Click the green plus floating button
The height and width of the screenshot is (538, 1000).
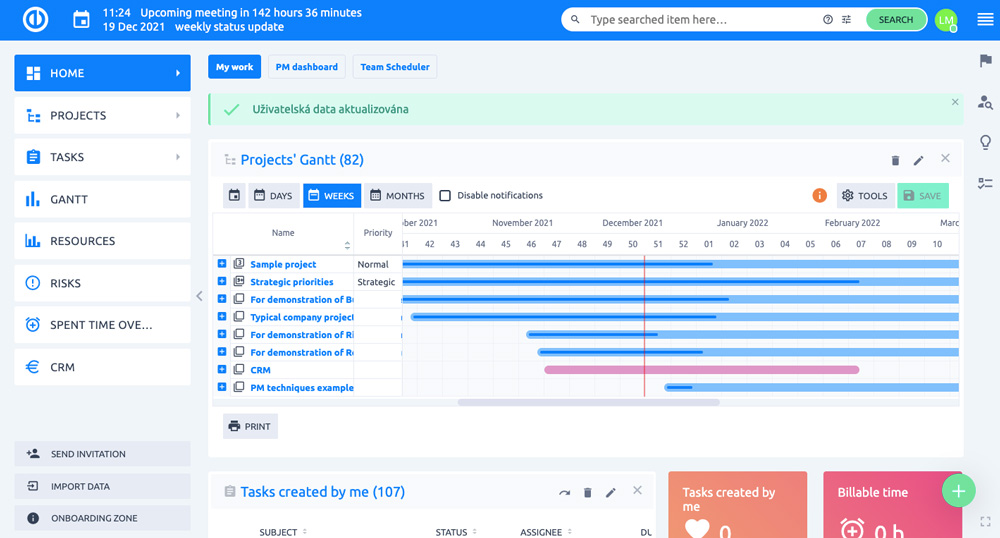[x=959, y=491]
